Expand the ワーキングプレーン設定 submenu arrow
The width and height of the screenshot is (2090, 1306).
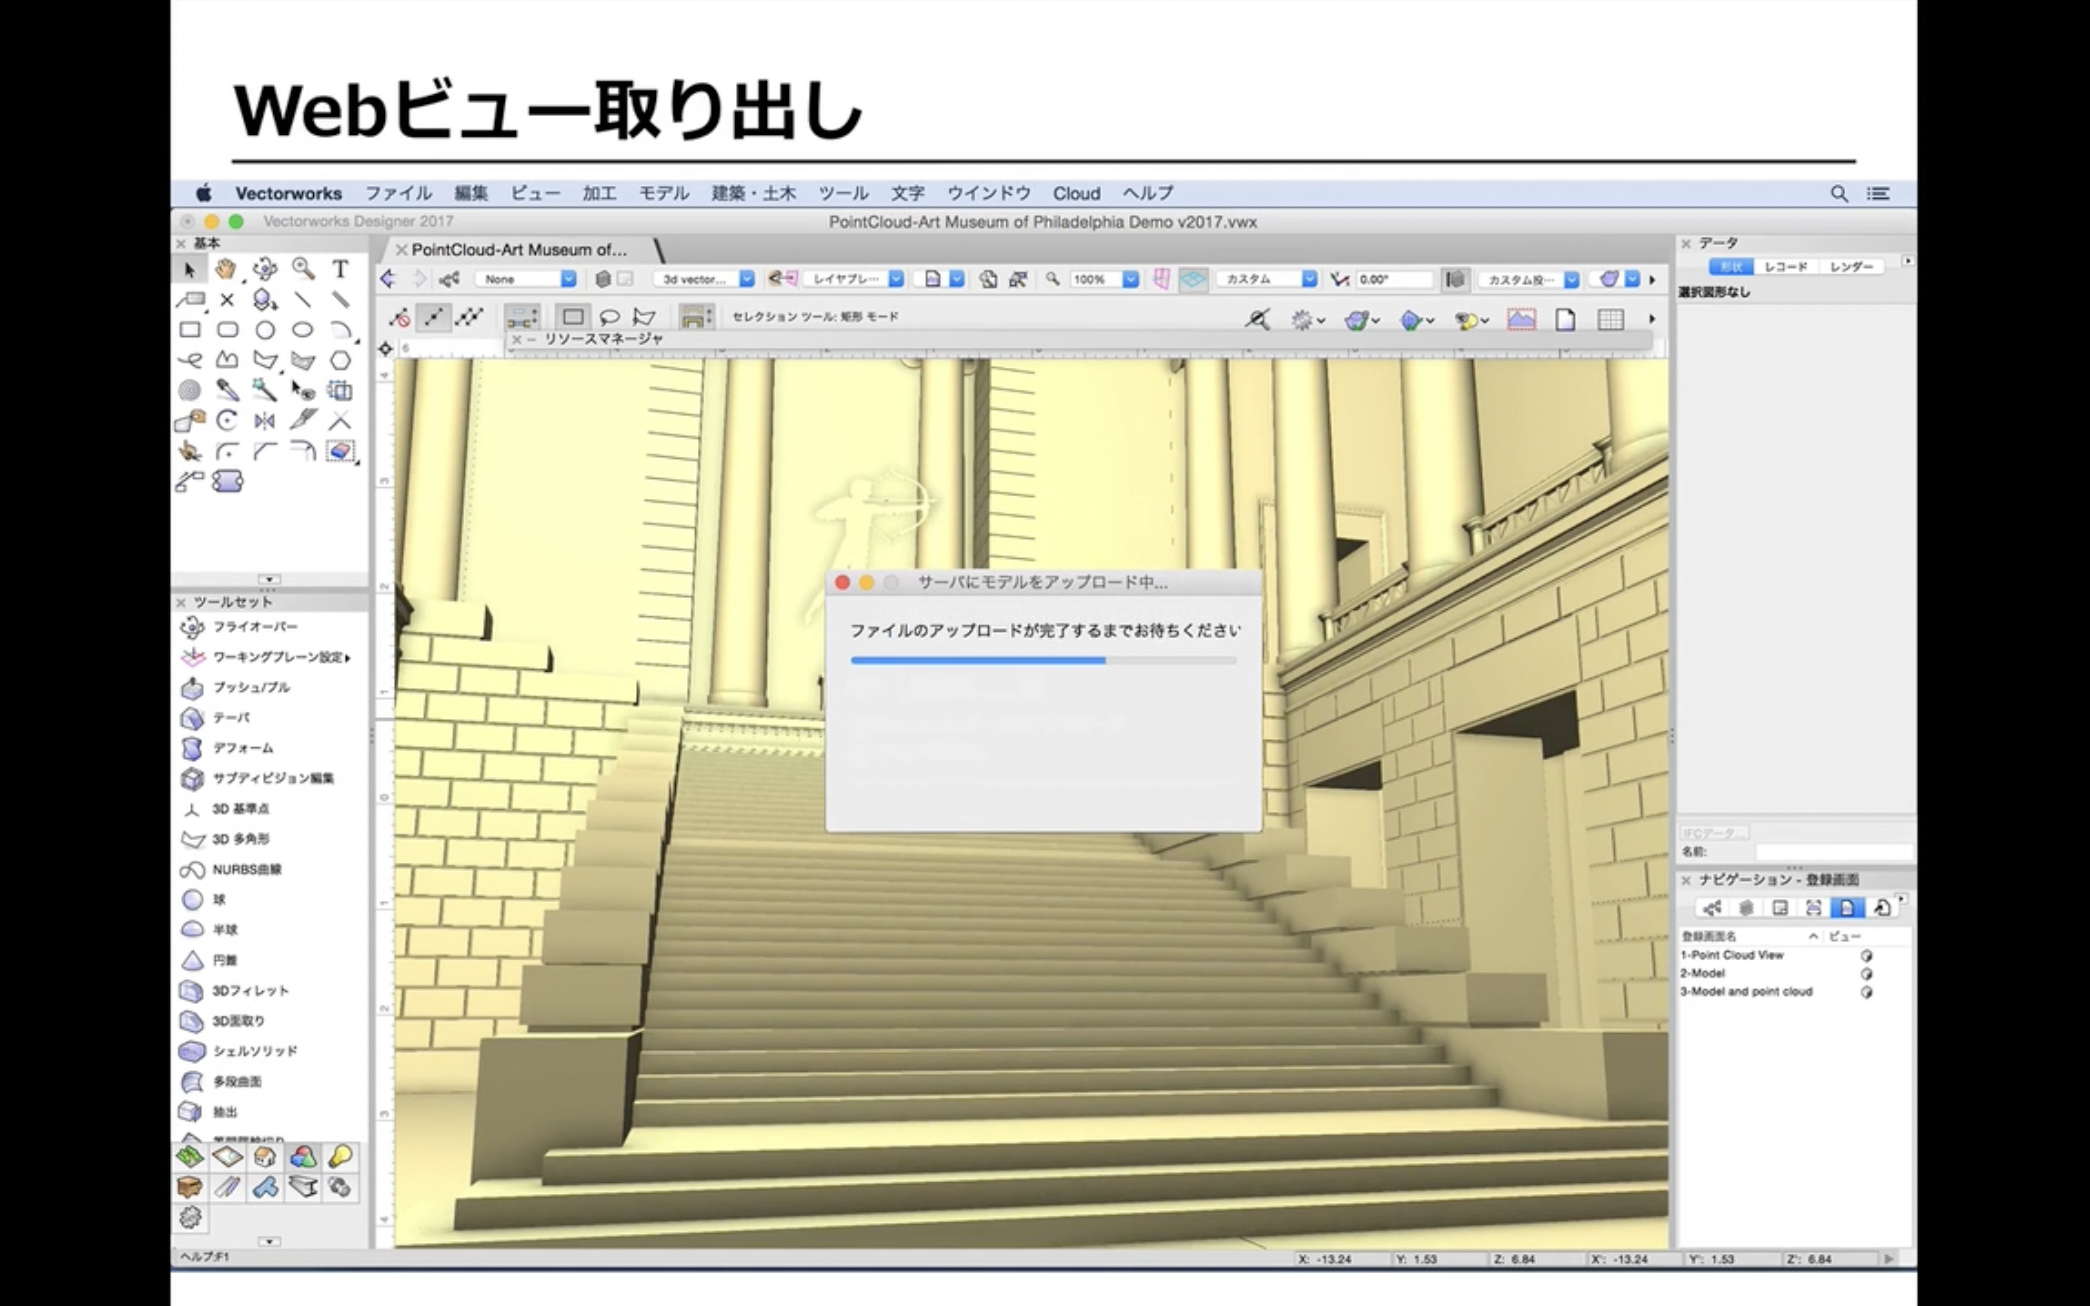pos(347,658)
